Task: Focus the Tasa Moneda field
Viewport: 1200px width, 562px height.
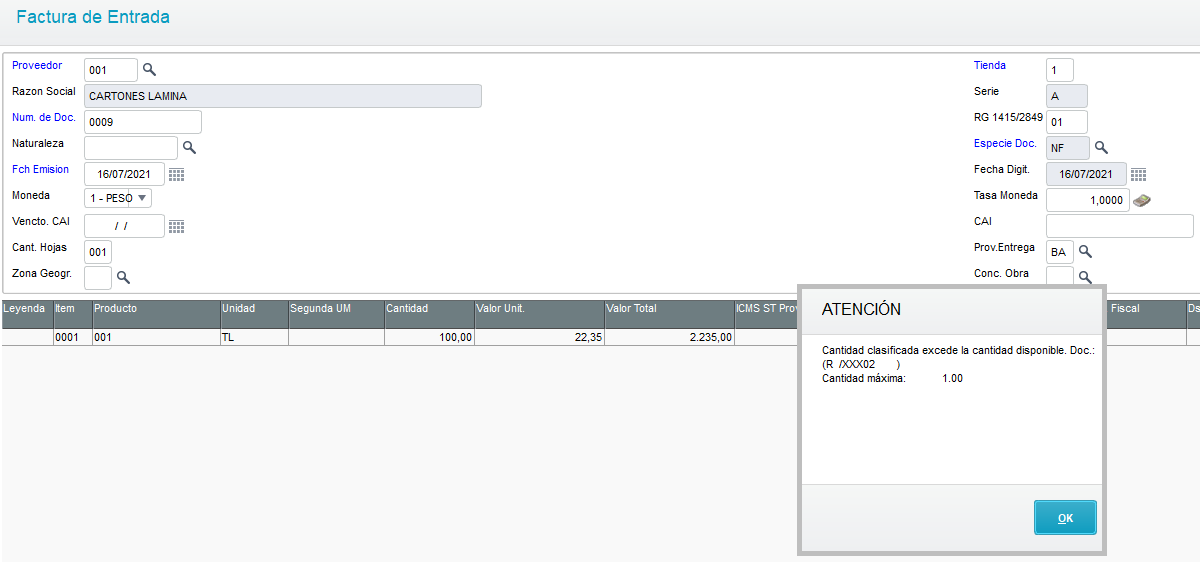Action: tap(1088, 200)
